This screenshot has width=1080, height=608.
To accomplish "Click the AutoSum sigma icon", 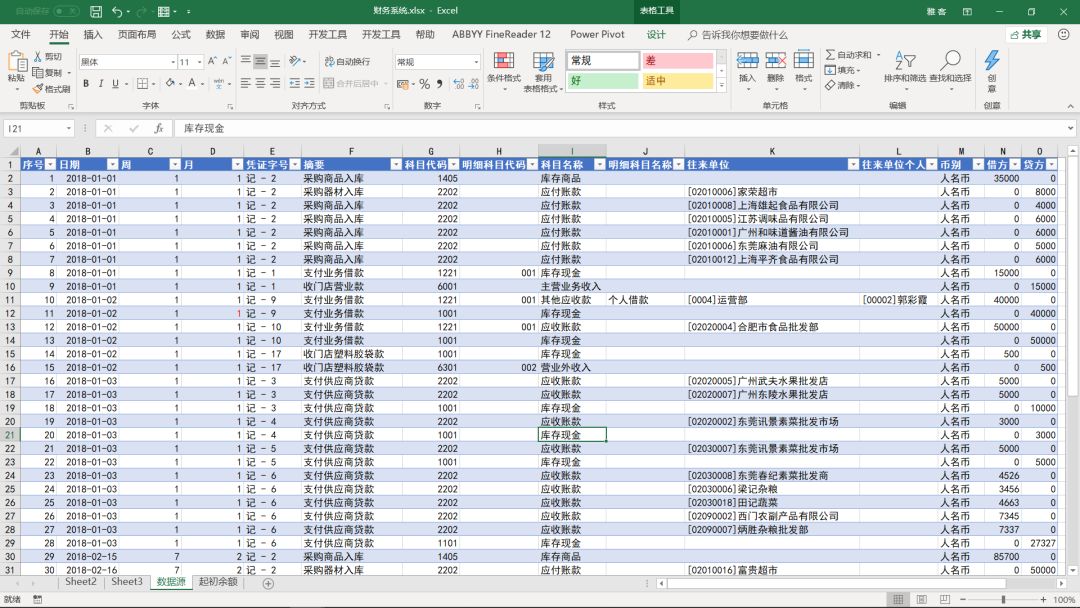I will pos(830,54).
